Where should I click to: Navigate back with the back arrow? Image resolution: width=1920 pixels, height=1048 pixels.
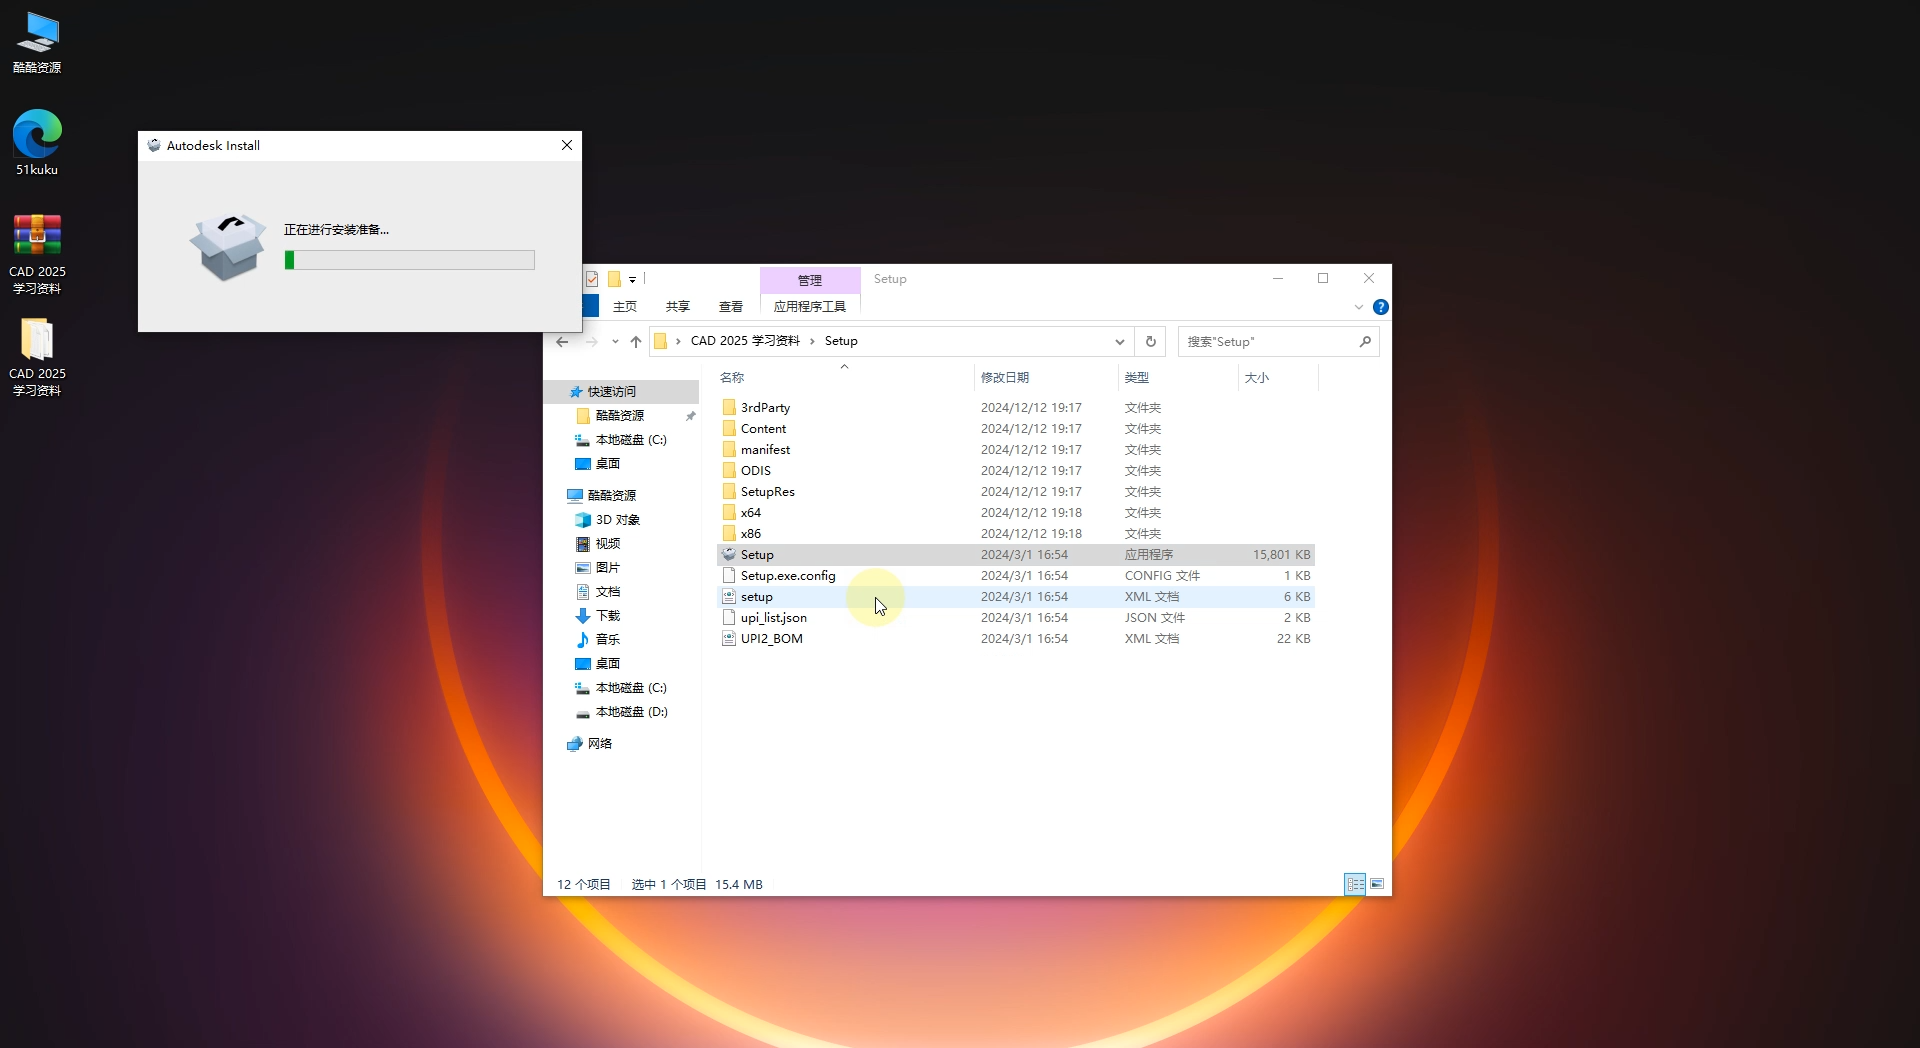point(562,342)
